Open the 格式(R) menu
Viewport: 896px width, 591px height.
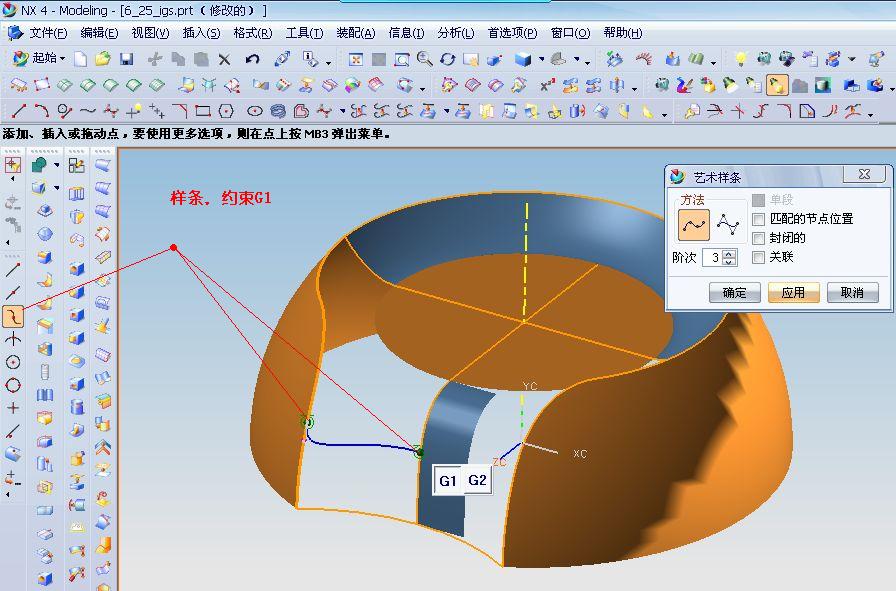[x=253, y=33]
